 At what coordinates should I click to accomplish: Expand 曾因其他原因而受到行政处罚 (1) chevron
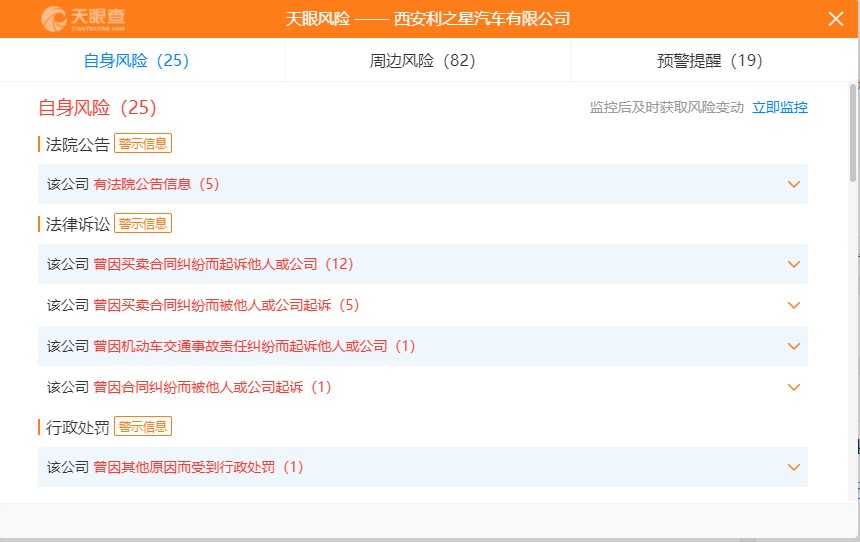794,467
